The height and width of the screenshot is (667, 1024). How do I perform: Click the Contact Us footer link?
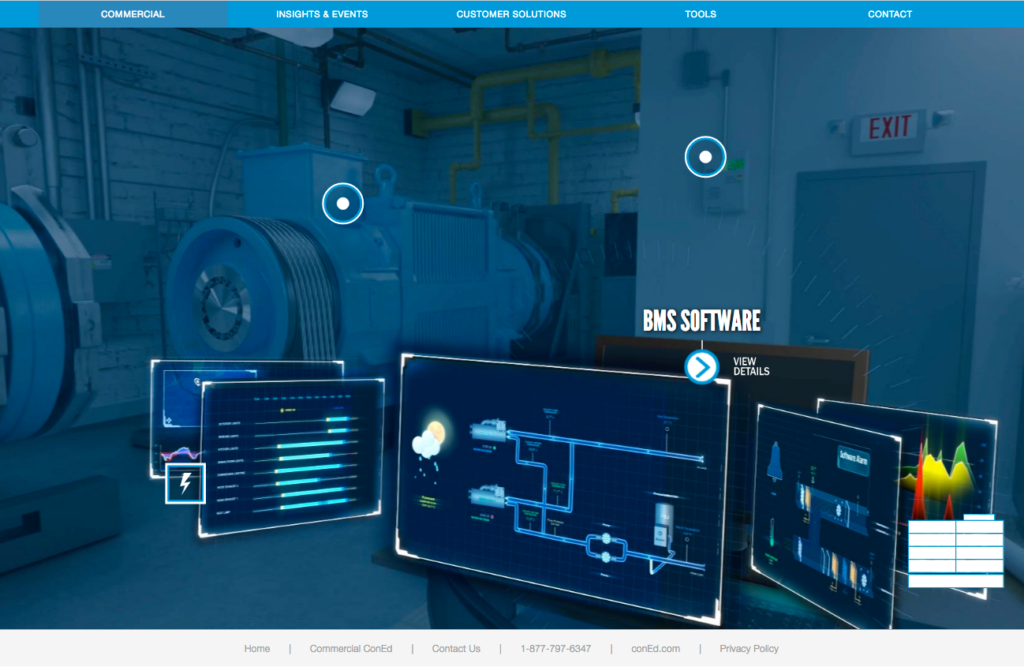tap(456, 649)
